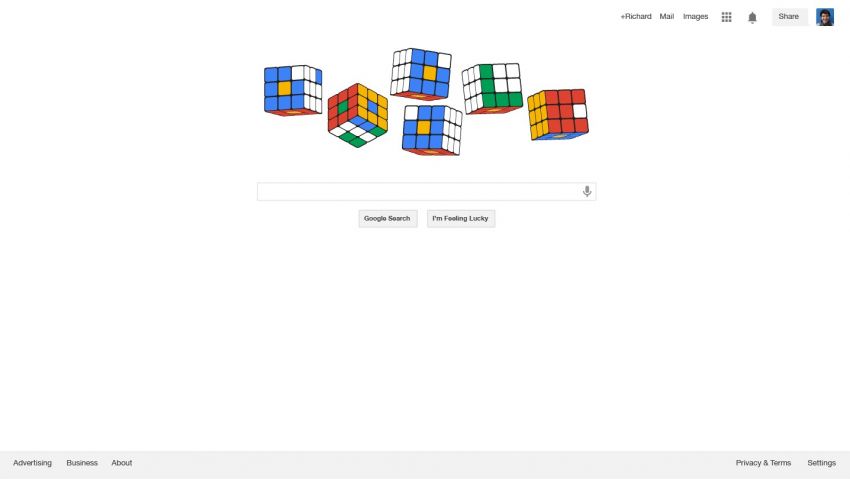
Task: Click the leftmost blue Rubik's cube
Action: [292, 90]
